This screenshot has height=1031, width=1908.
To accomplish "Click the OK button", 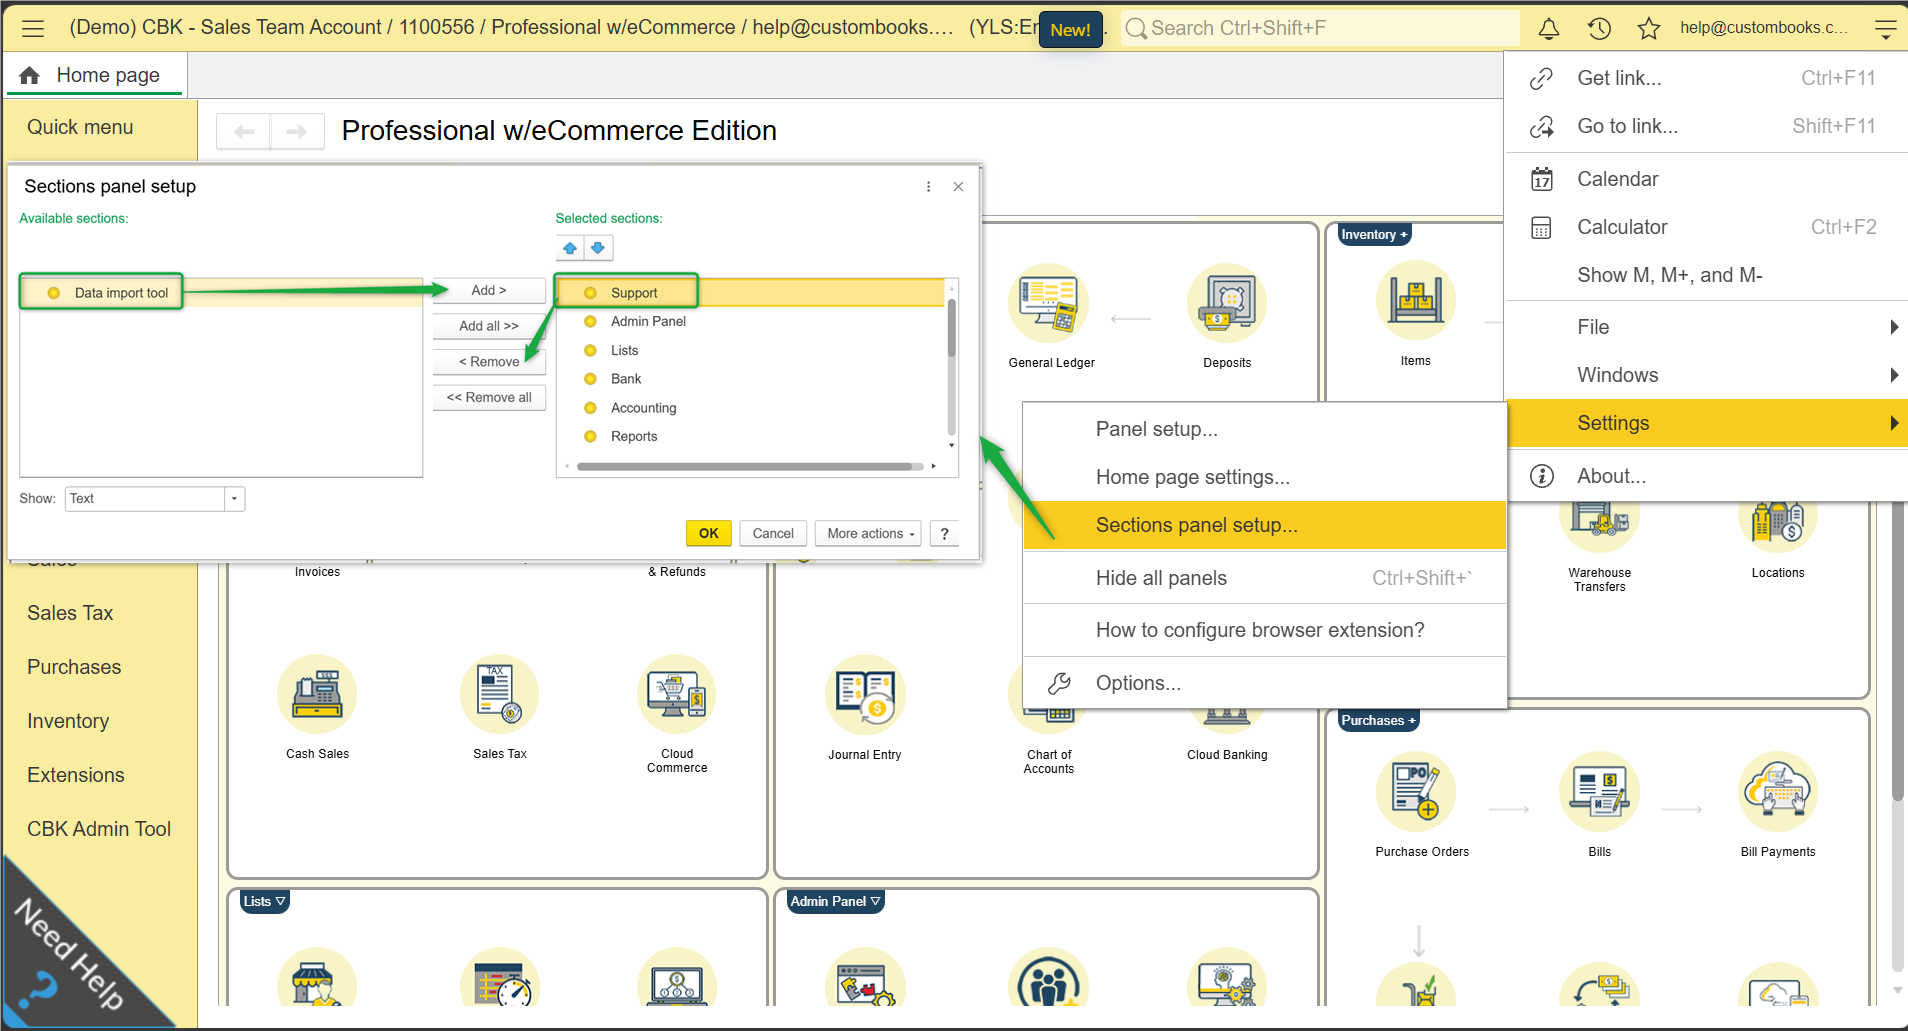I will (709, 534).
